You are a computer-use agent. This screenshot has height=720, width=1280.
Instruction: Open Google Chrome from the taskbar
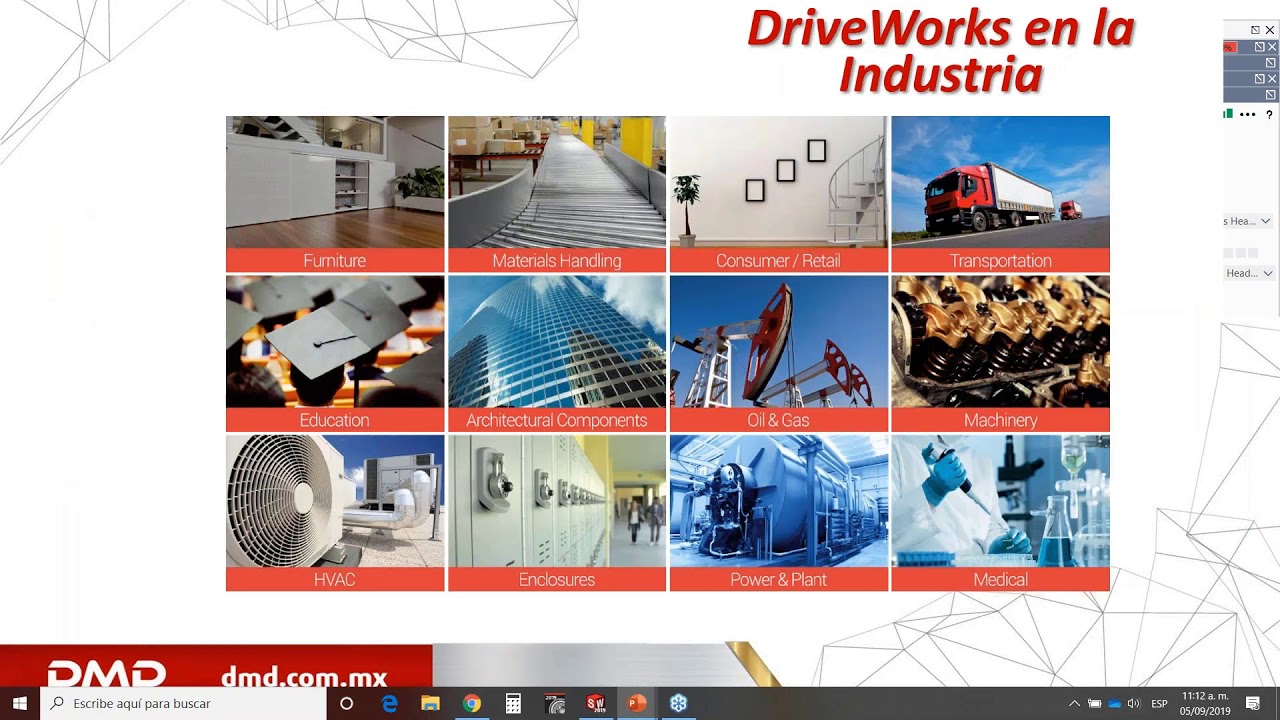[x=471, y=703]
